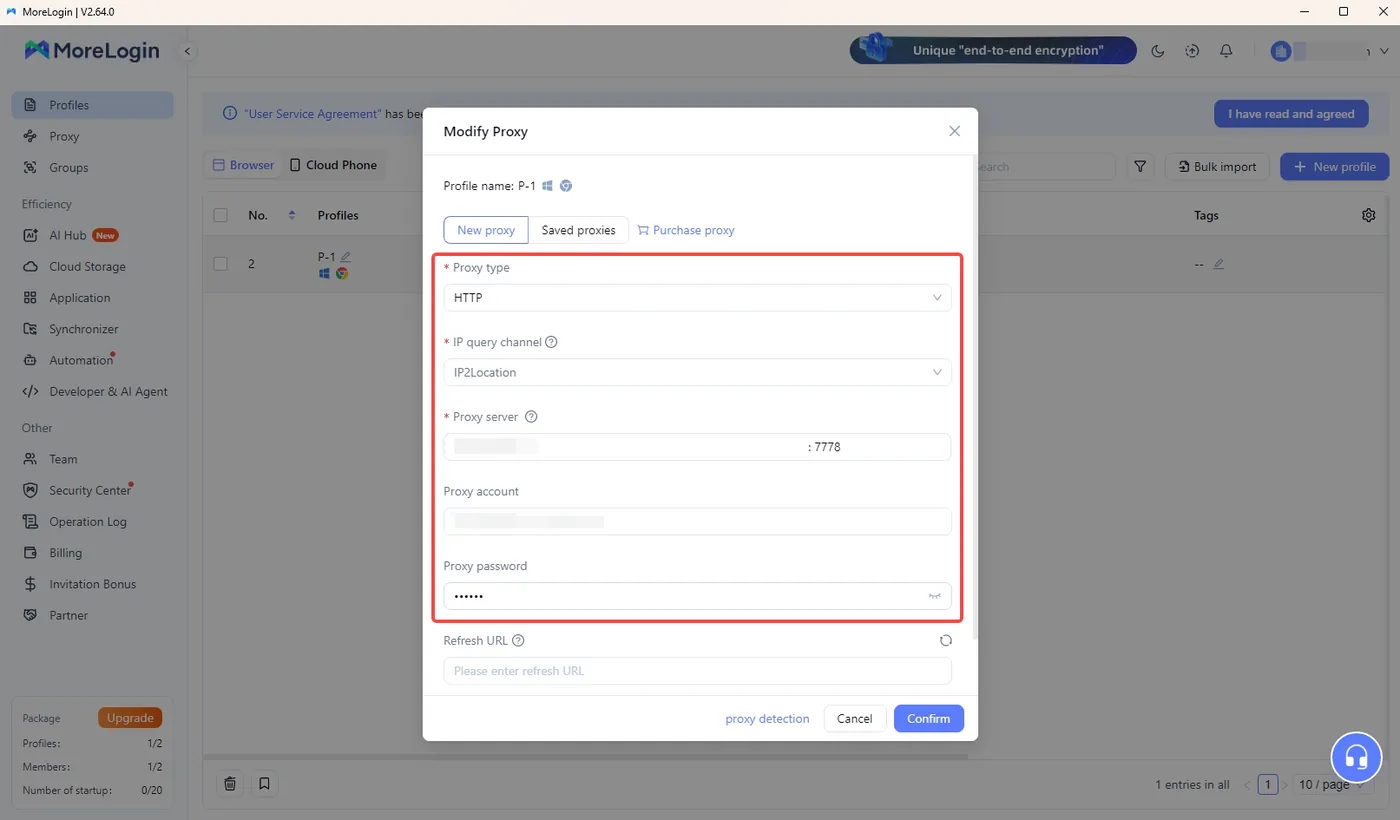The width and height of the screenshot is (1400, 820).
Task: Click the Refresh URL reload icon
Action: (946, 641)
